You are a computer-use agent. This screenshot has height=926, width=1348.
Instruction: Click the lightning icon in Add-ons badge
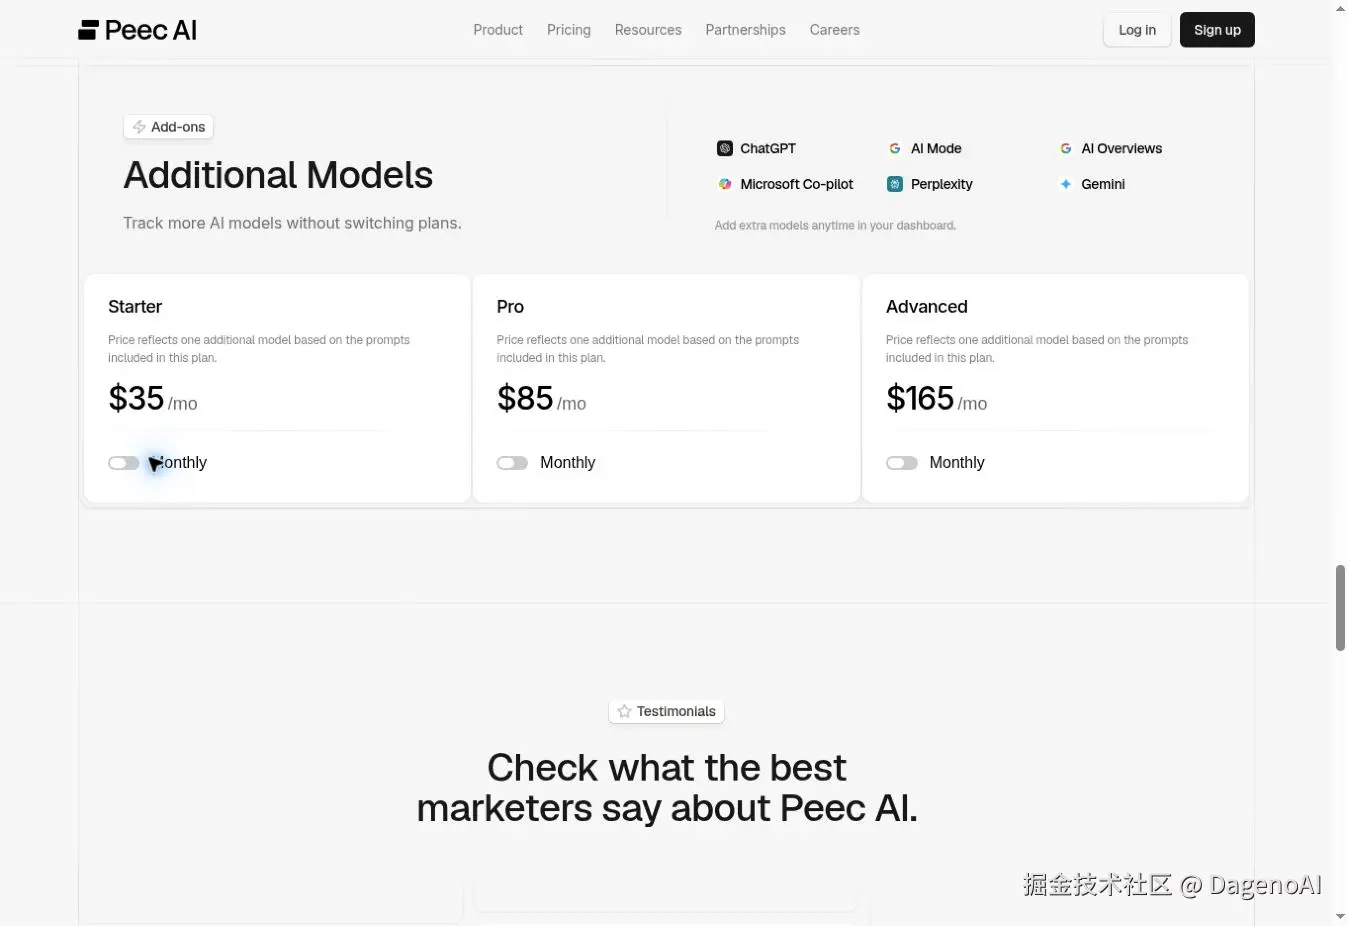pyautogui.click(x=139, y=127)
